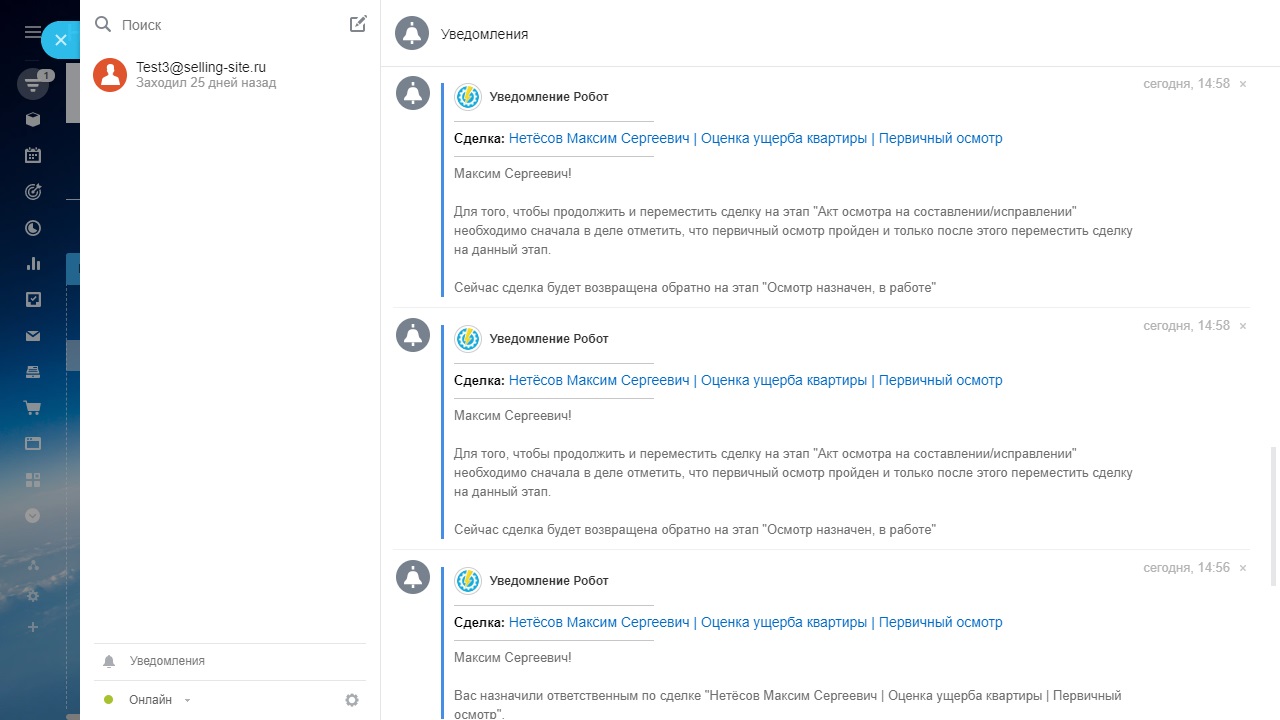Open deal link in first notification
Viewport: 1280px width, 720px height.
(x=755, y=138)
